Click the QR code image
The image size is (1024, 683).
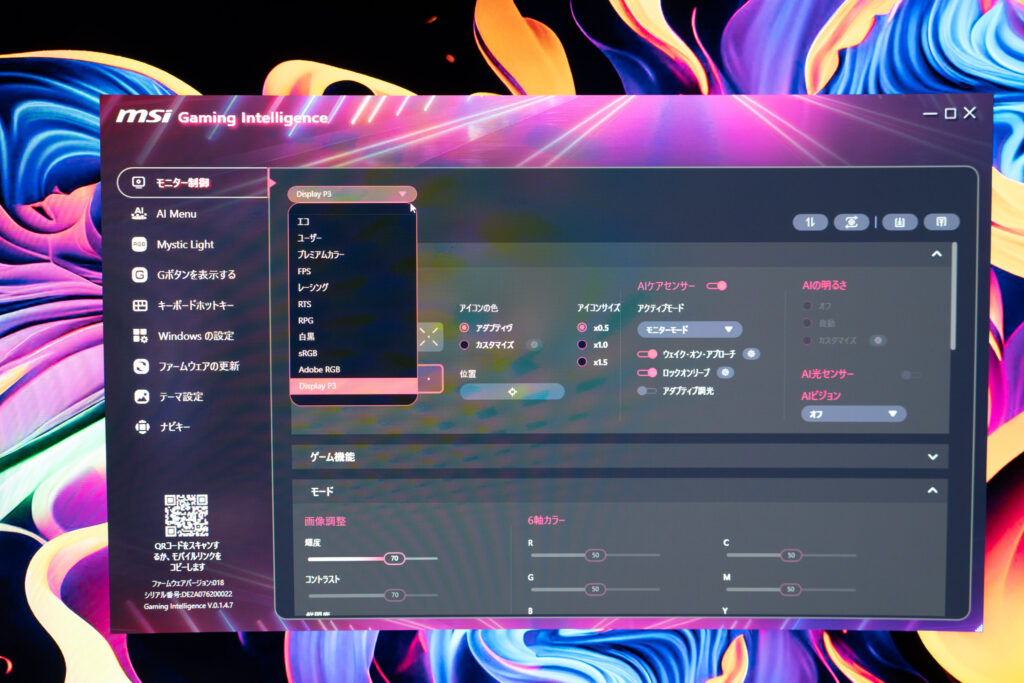[x=186, y=515]
